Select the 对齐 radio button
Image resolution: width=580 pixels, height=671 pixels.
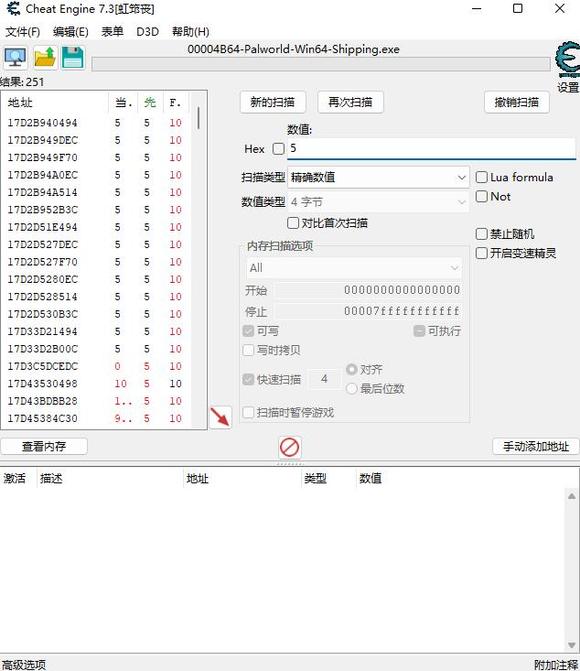351,369
